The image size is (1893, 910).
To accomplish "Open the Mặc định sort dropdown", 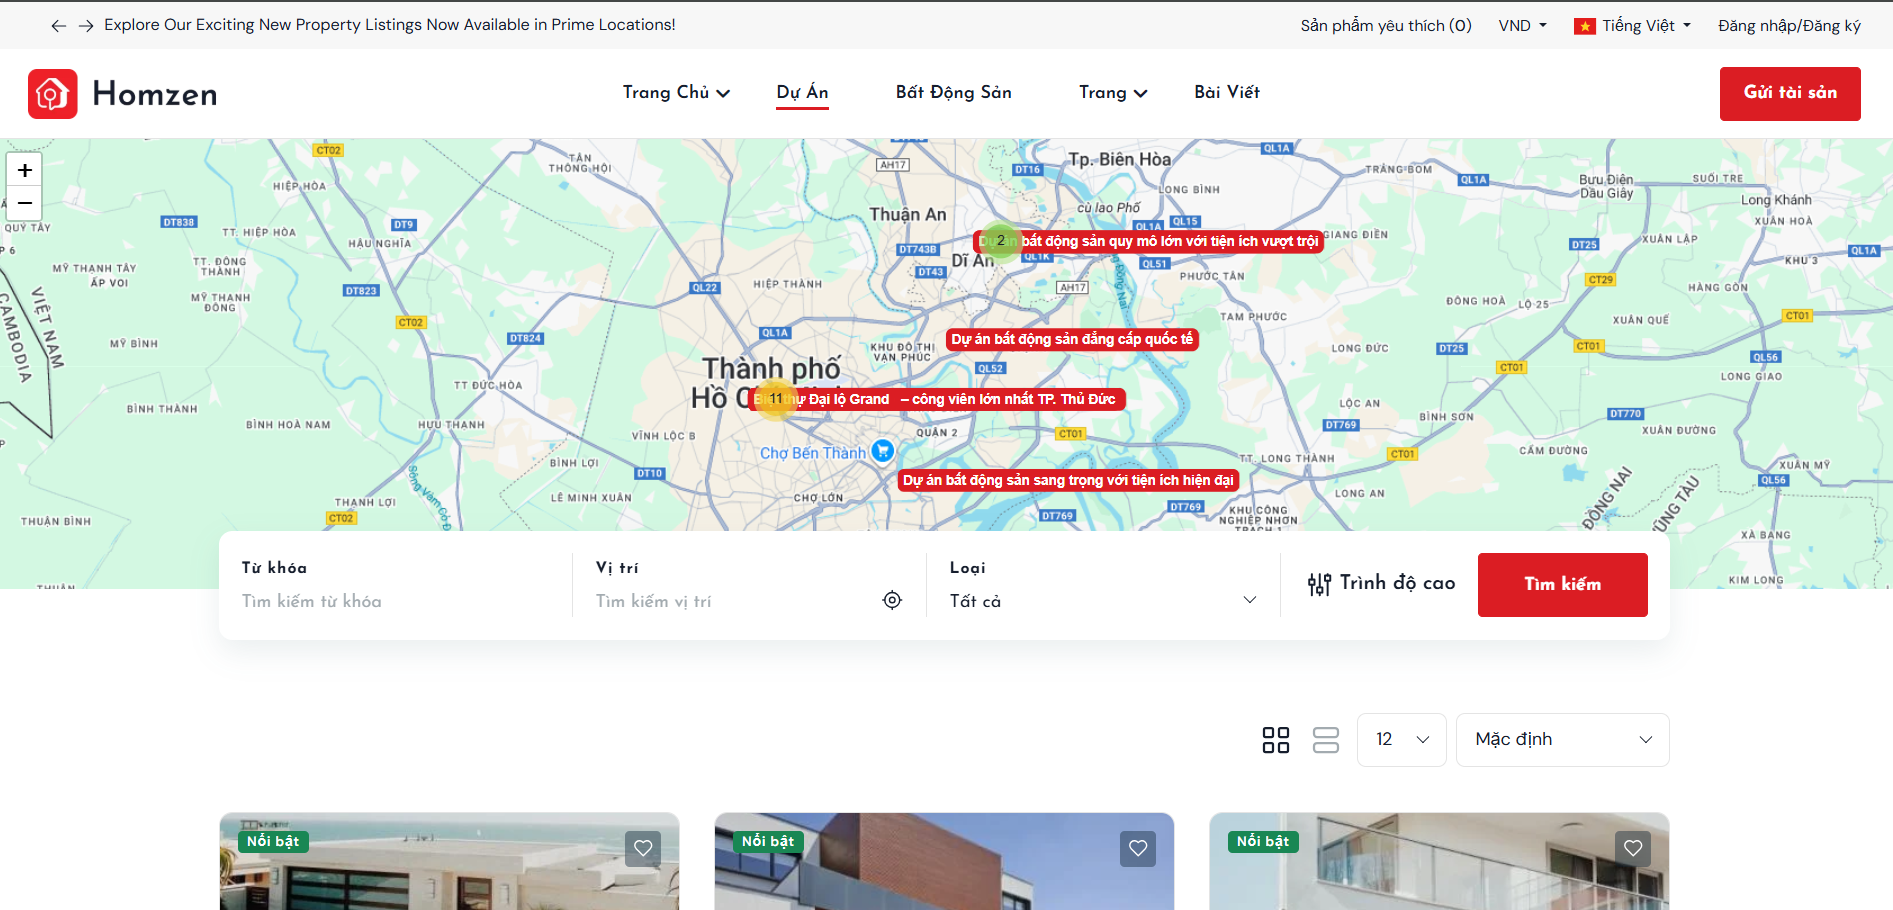I will pos(1562,740).
